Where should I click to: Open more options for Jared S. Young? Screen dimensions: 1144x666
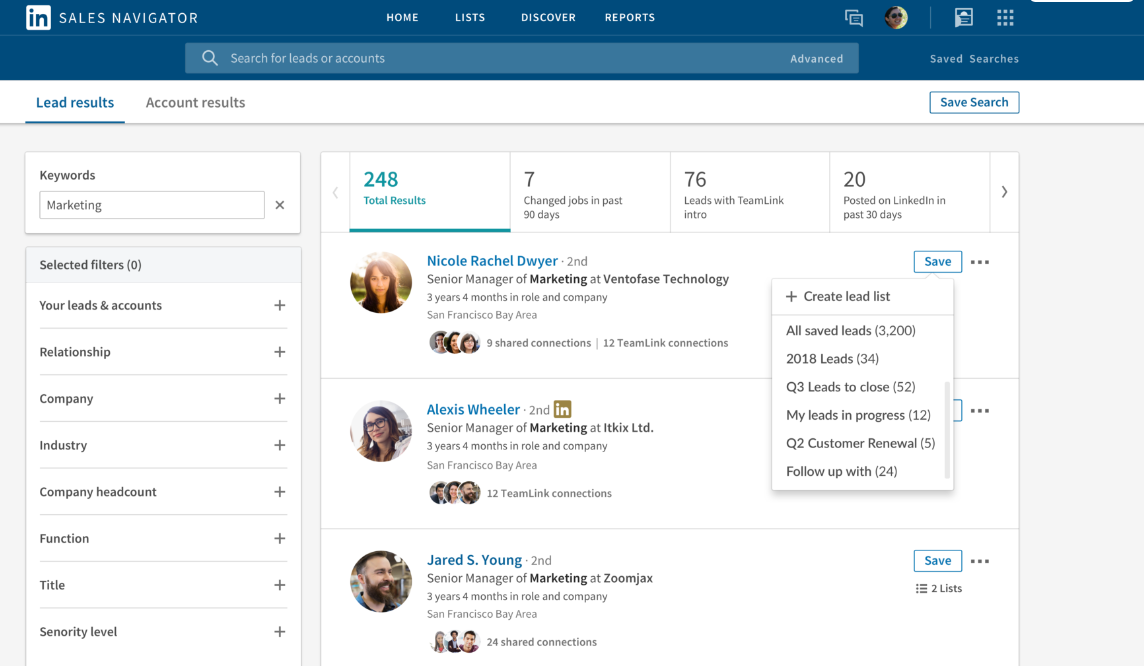point(980,561)
